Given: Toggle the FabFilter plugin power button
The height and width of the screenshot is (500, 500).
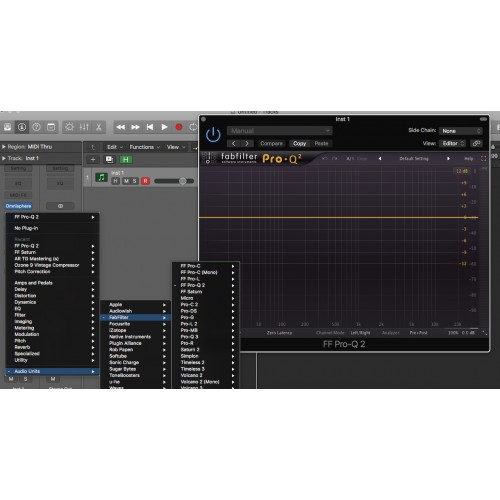Looking at the screenshot, I should pos(213,135).
